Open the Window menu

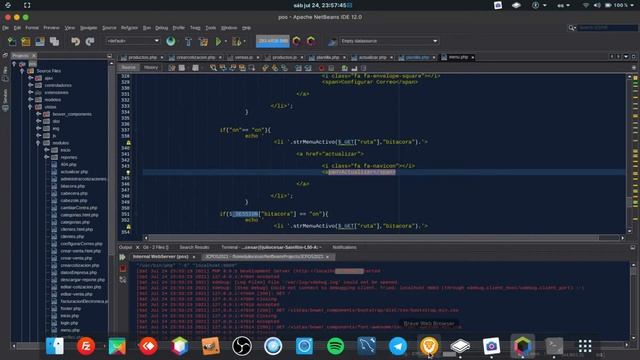pyautogui.click(x=229, y=28)
